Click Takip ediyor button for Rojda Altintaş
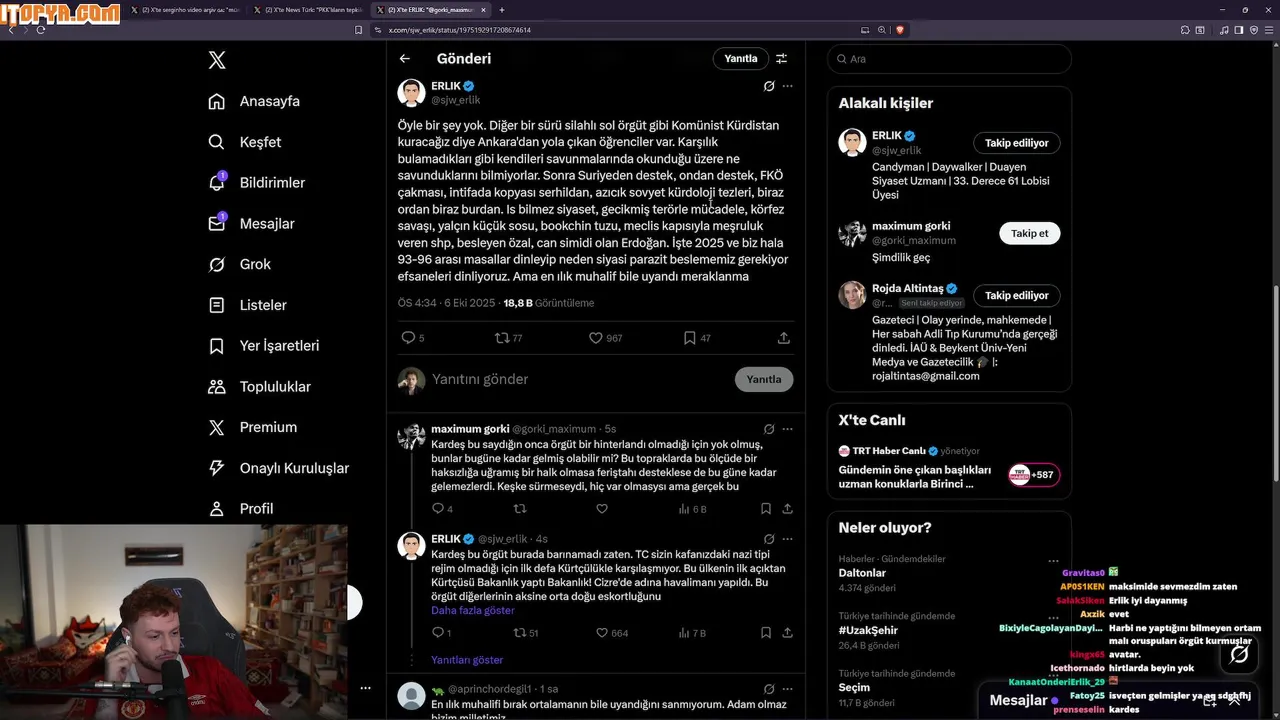The width and height of the screenshot is (1280, 720). [x=1017, y=296]
